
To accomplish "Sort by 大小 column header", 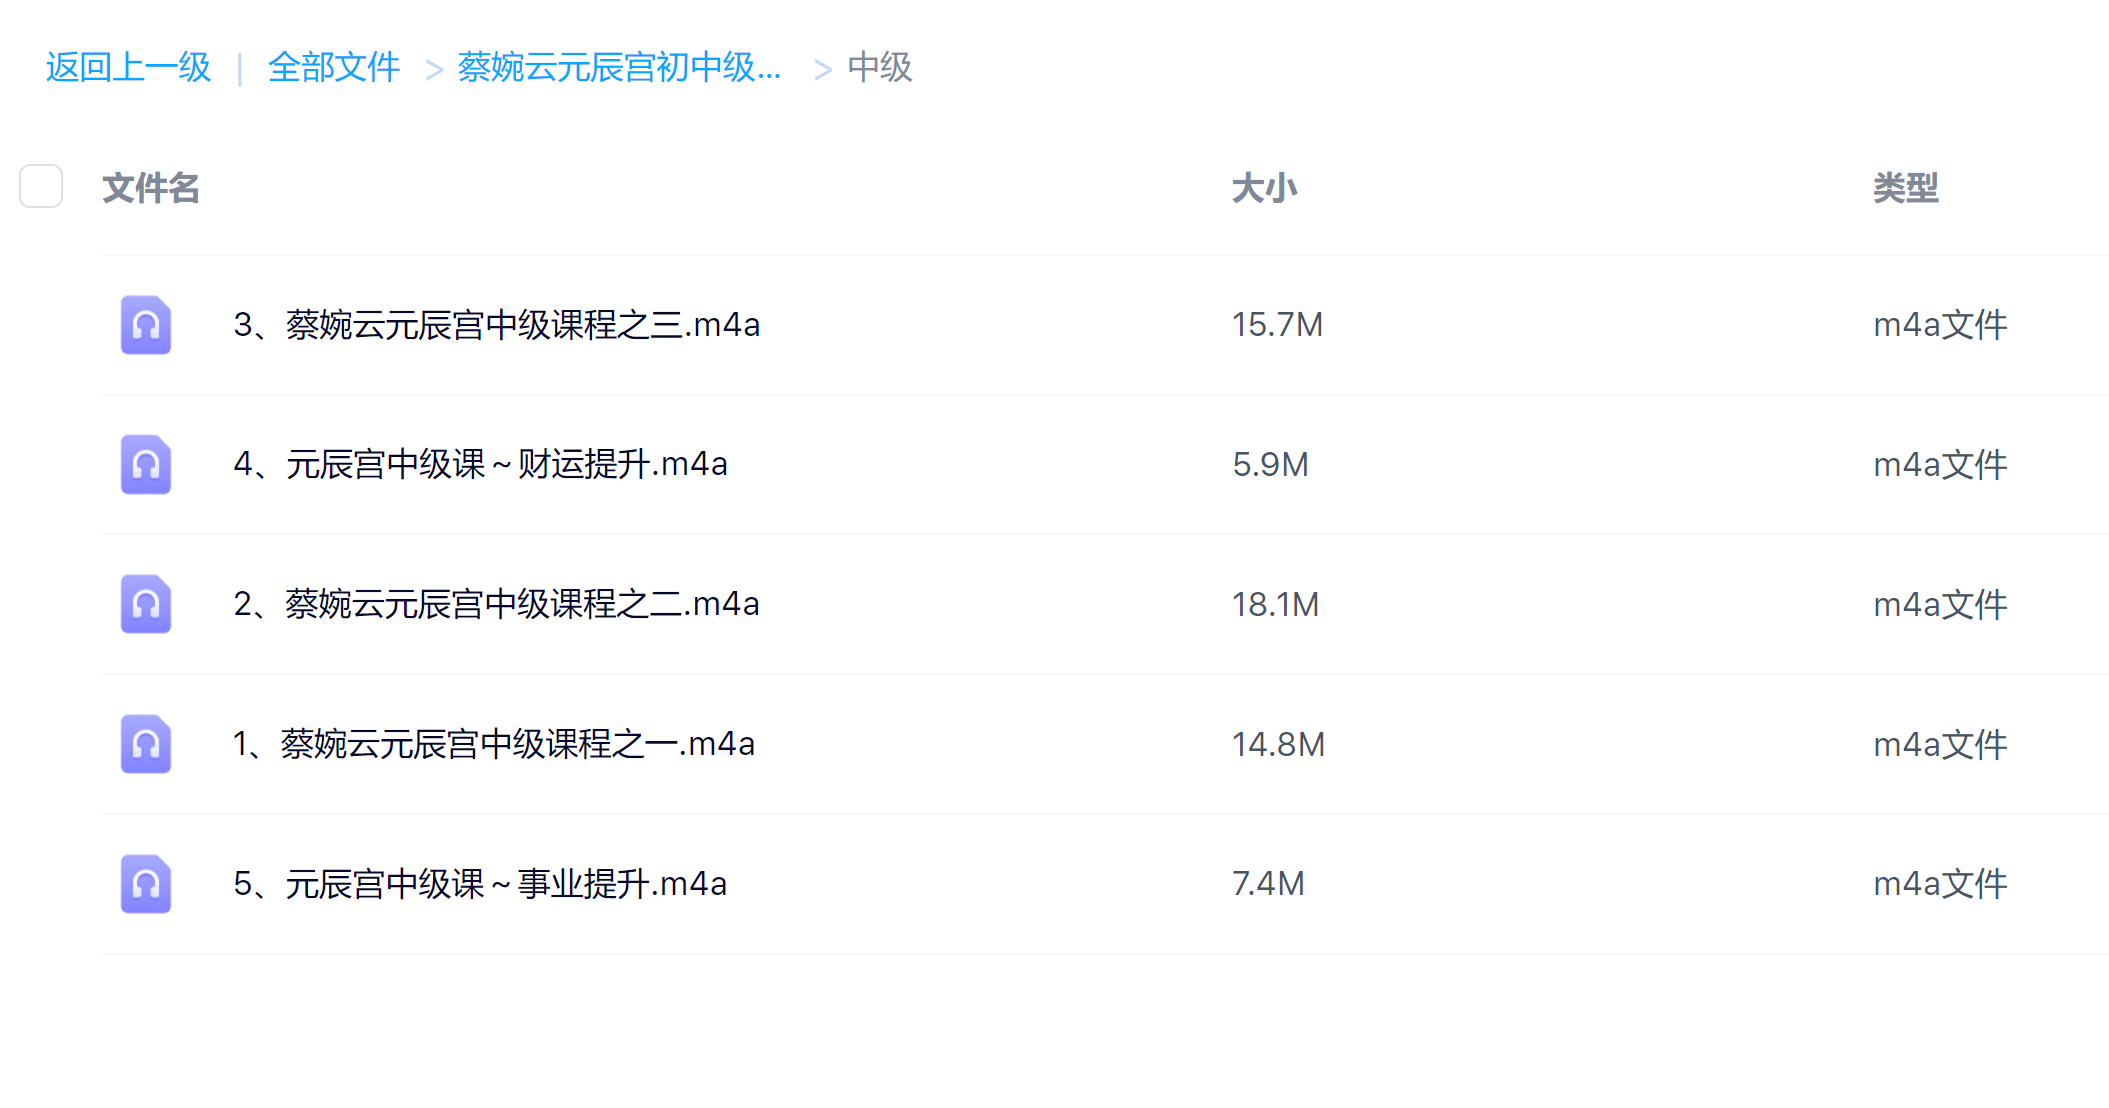I will pyautogui.click(x=1264, y=188).
